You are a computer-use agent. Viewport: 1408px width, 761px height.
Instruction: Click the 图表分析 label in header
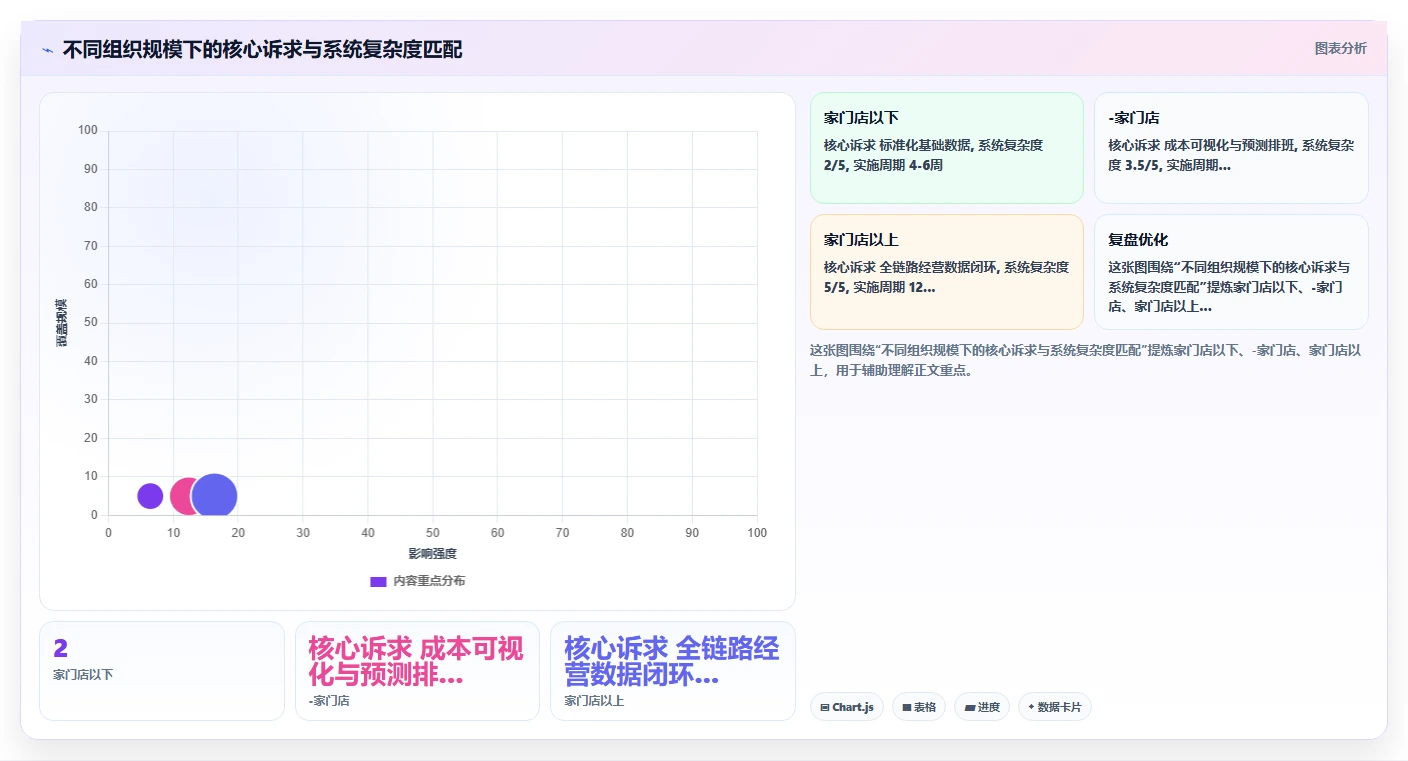(1340, 48)
